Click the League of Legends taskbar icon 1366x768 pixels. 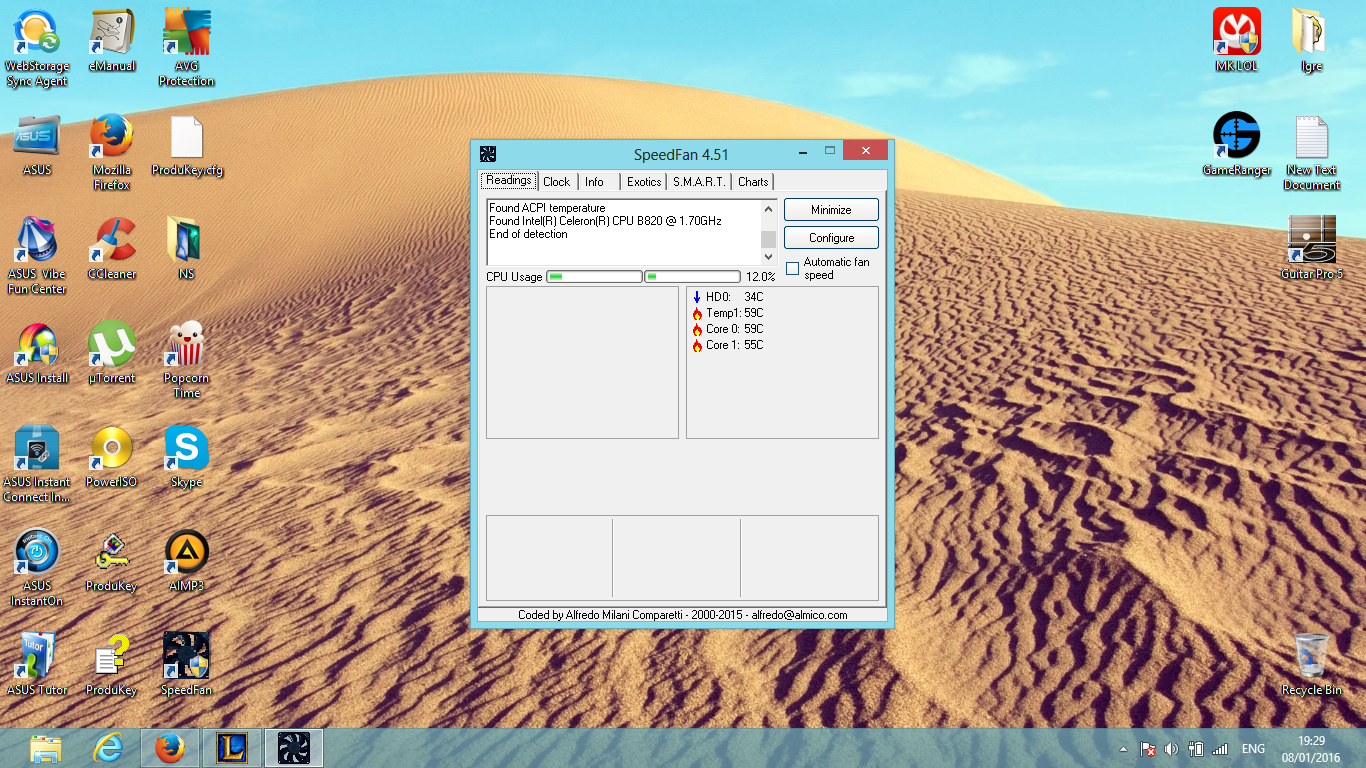pos(231,748)
